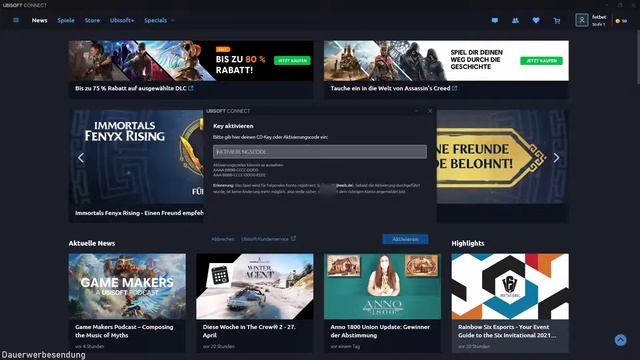
Task: Open the Rainbow Six Esports highlight thumbnail
Action: coord(510,286)
